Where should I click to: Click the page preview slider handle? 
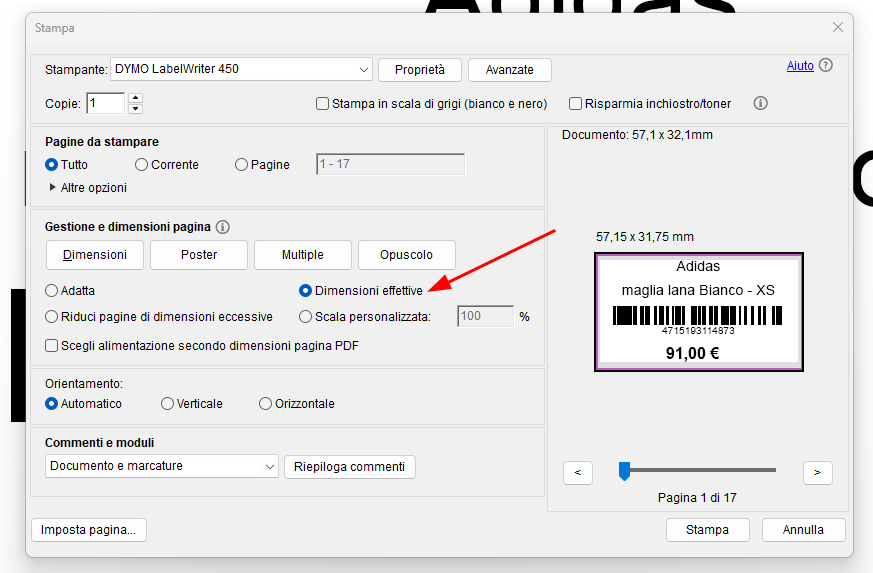[624, 470]
